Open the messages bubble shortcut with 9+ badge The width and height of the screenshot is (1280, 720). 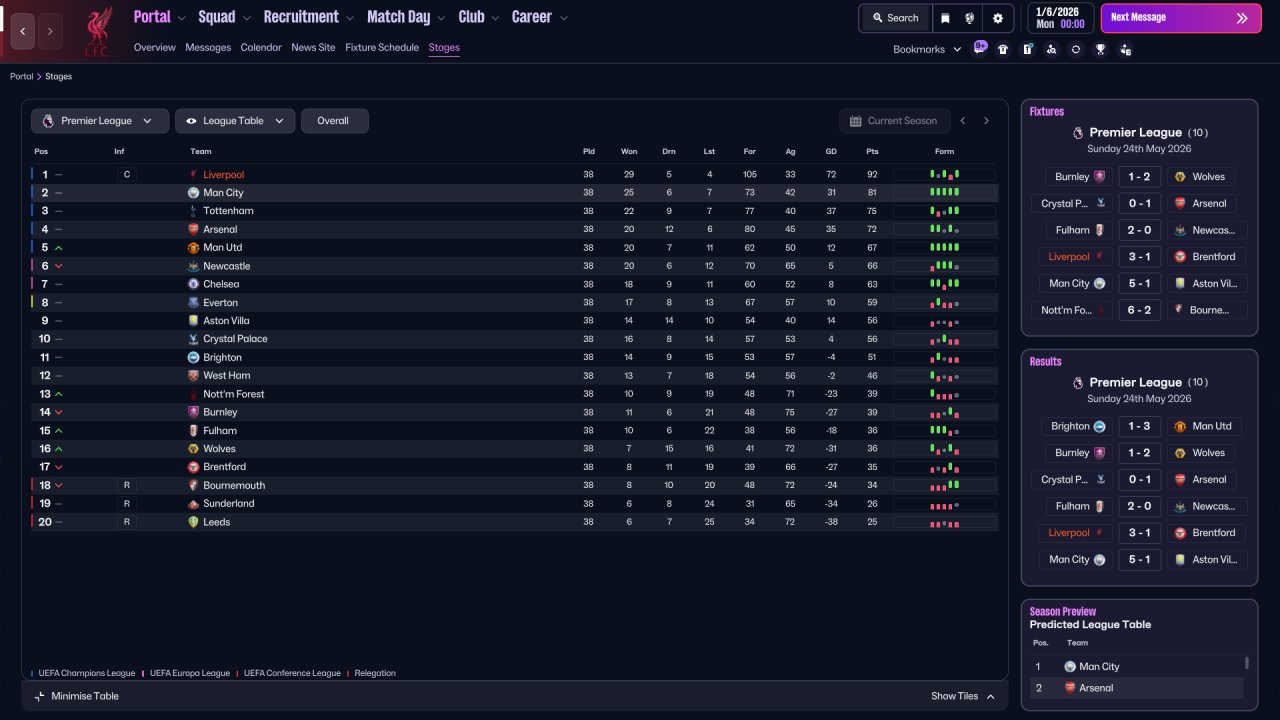980,47
